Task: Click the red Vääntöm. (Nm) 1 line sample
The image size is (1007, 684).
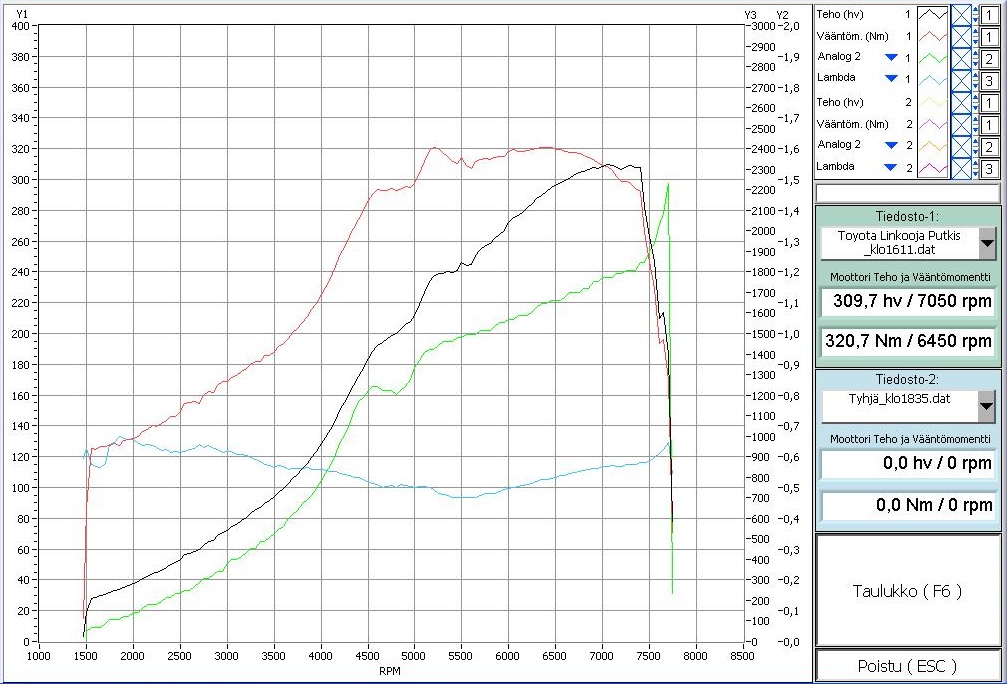Action: 933,37
